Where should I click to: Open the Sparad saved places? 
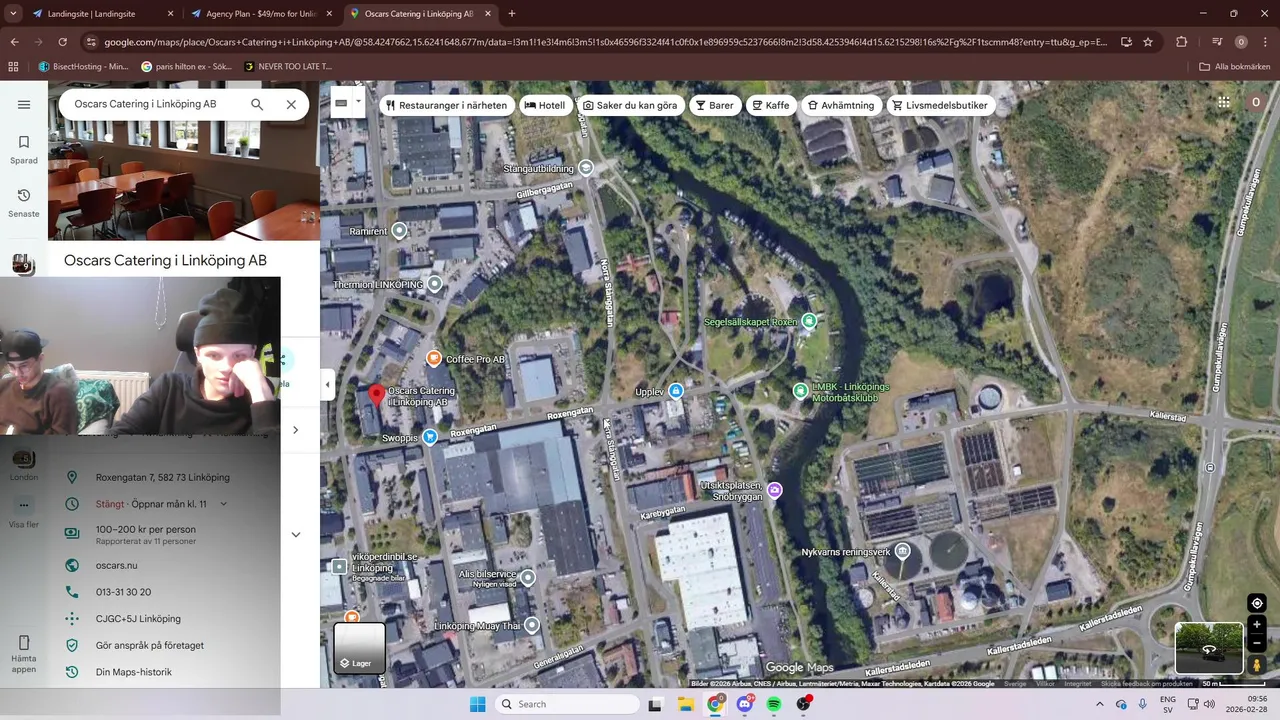click(24, 149)
